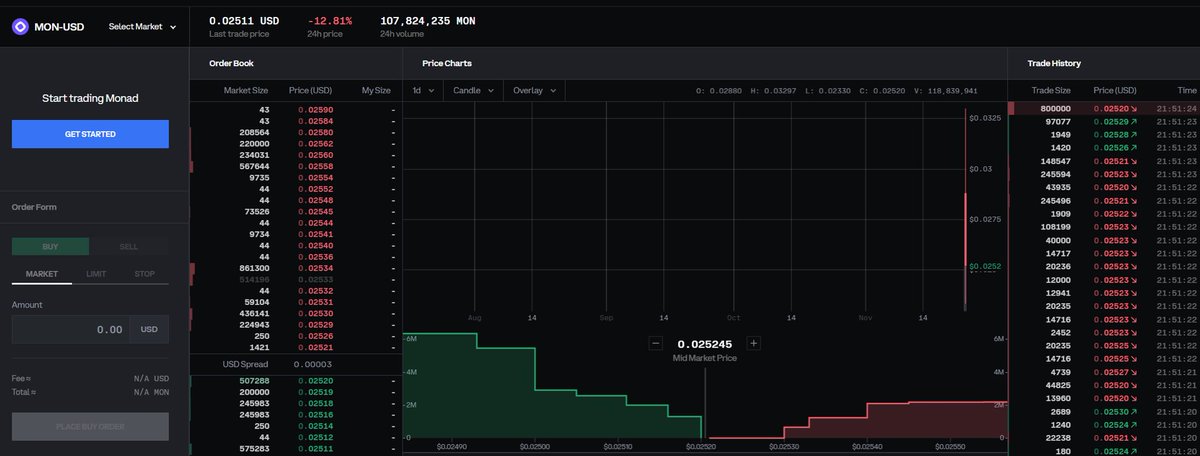Click the -12.81% 24h price value
1200x456 pixels.
coord(330,20)
